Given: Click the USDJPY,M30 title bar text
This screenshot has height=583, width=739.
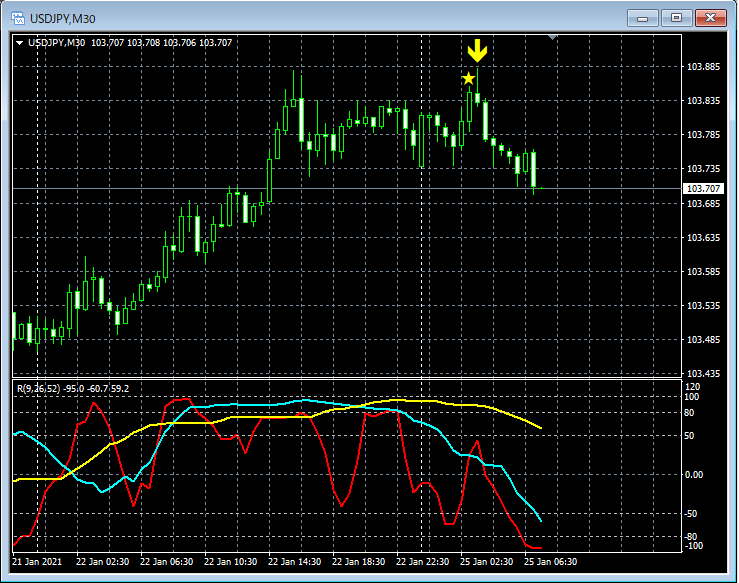Looking at the screenshot, I should pyautogui.click(x=63, y=19).
